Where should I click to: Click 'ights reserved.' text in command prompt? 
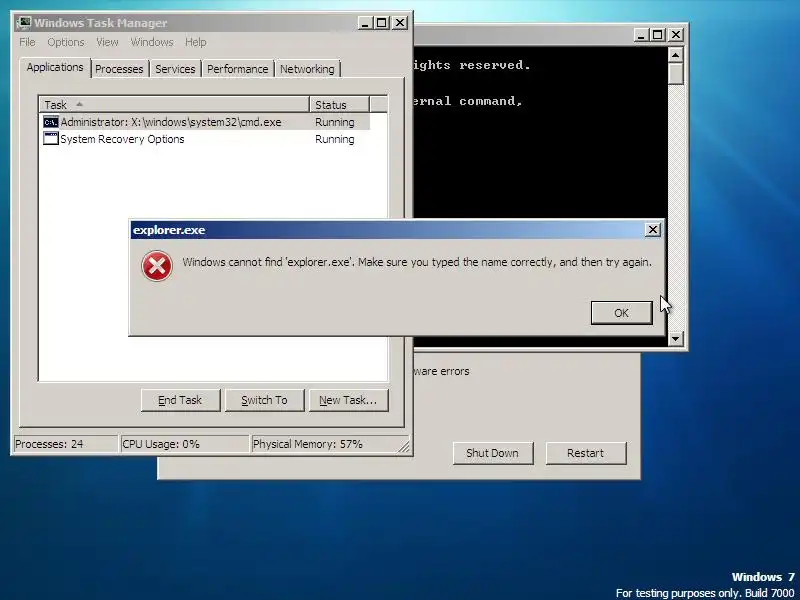pyautogui.click(x=472, y=65)
